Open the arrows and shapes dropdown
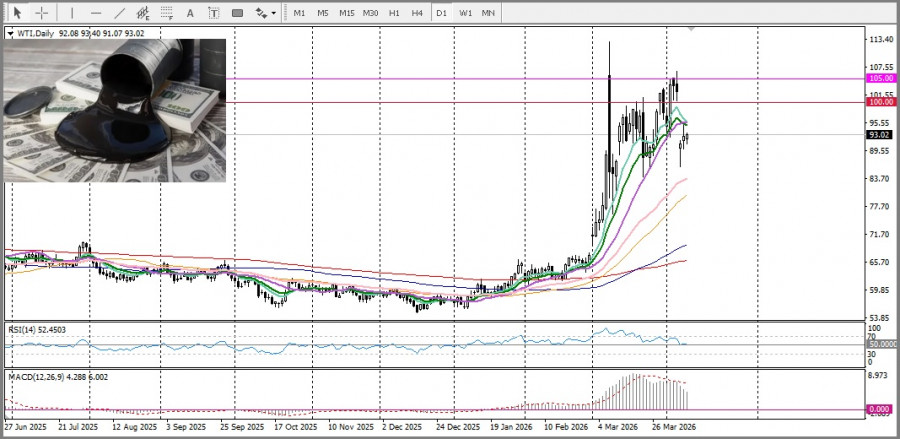Viewport: 900px width, 439px height. click(x=265, y=13)
